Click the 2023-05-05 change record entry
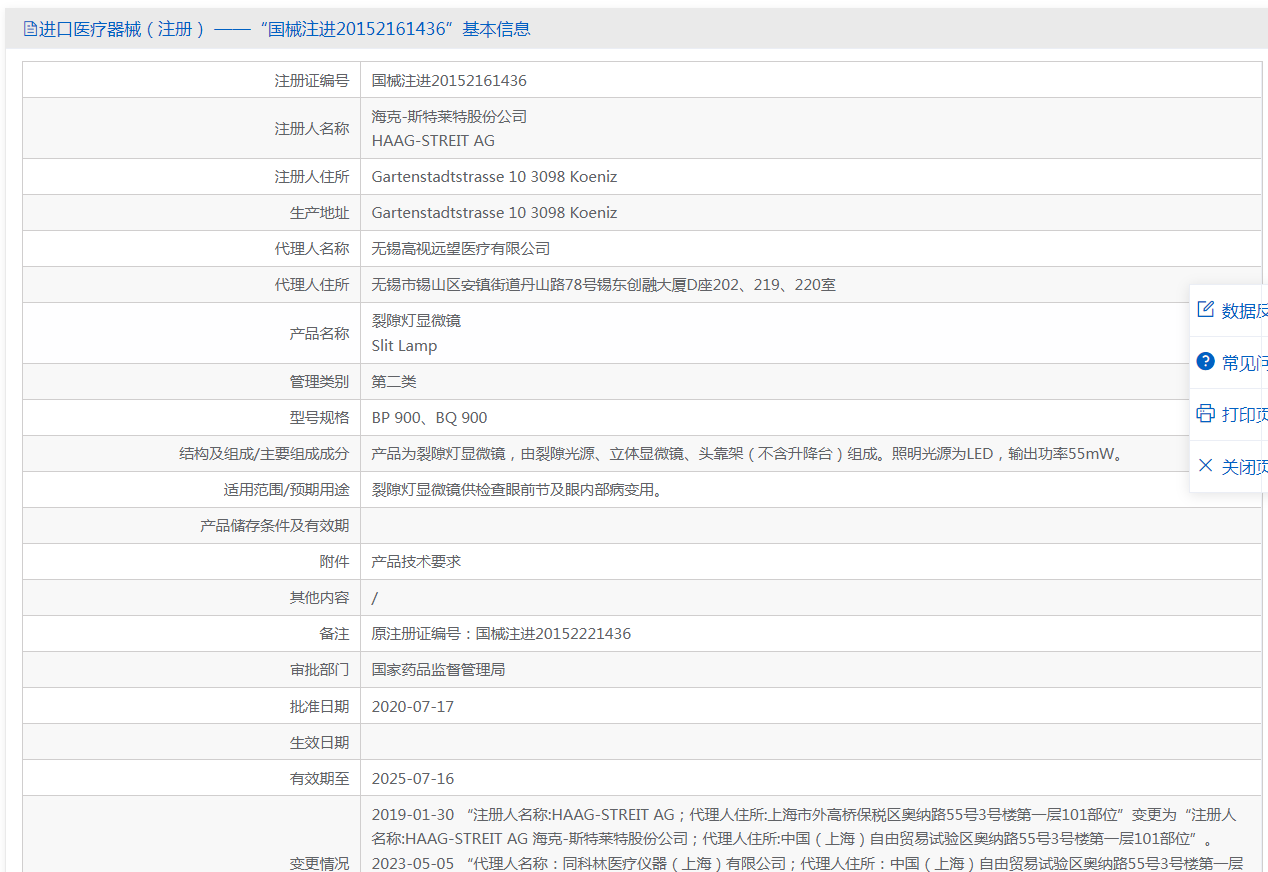 [x=807, y=864]
